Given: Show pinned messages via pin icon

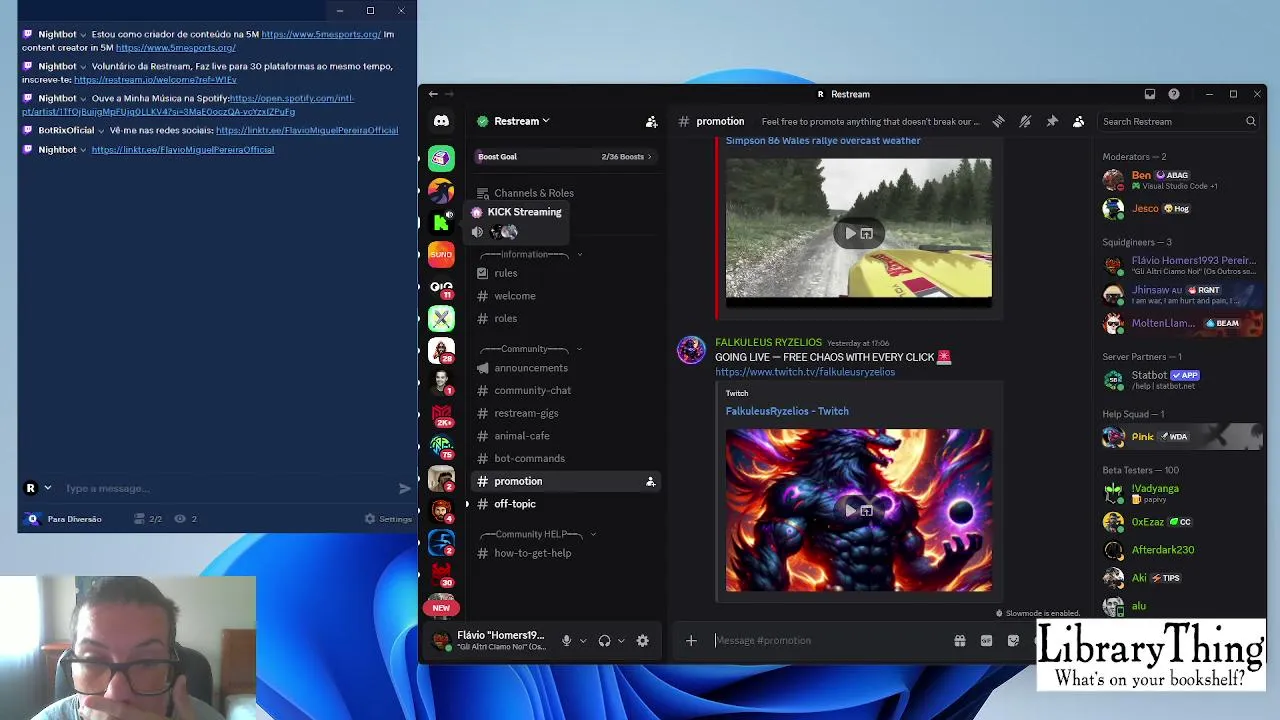Looking at the screenshot, I should (x=1052, y=121).
